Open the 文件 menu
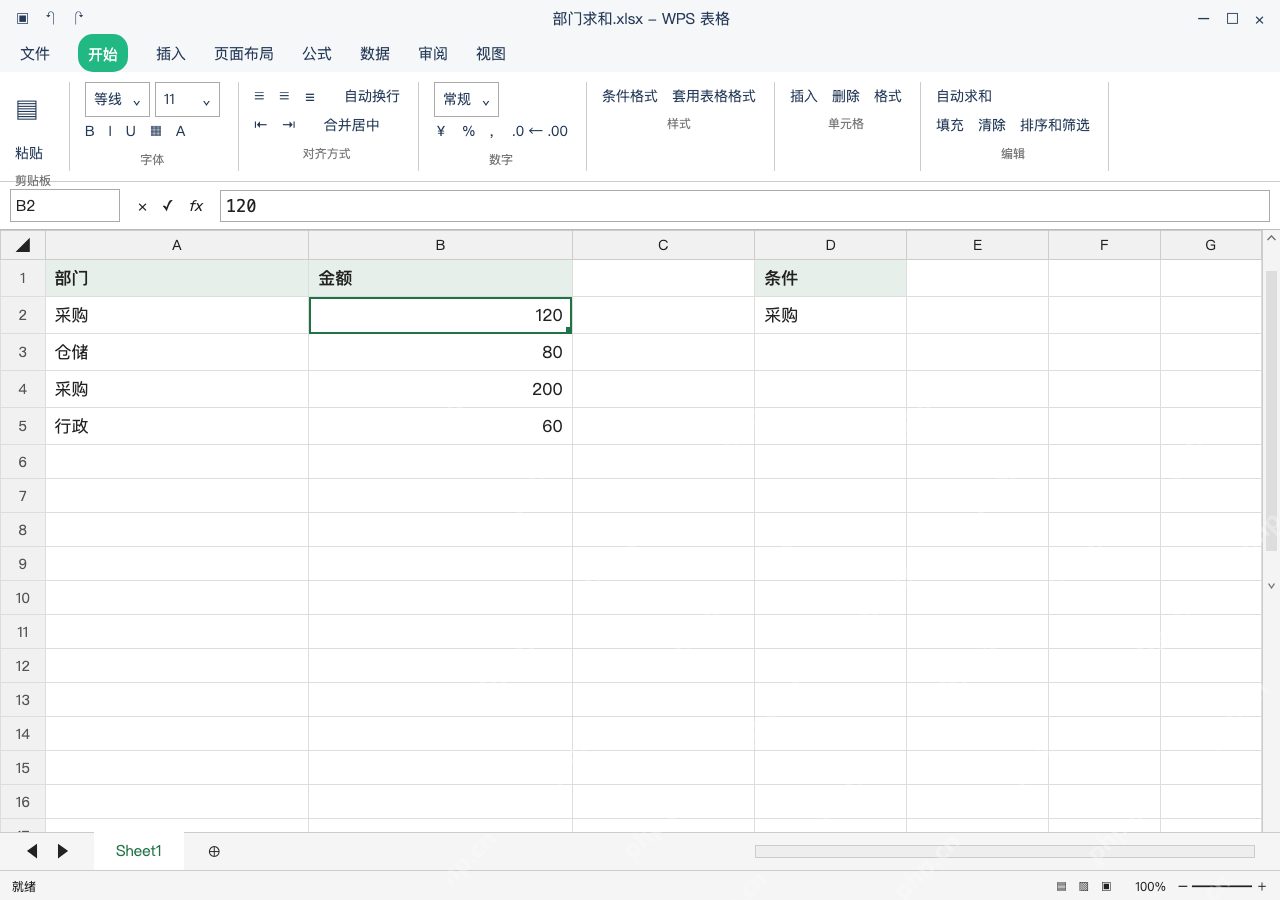The image size is (1280, 900). (35, 54)
